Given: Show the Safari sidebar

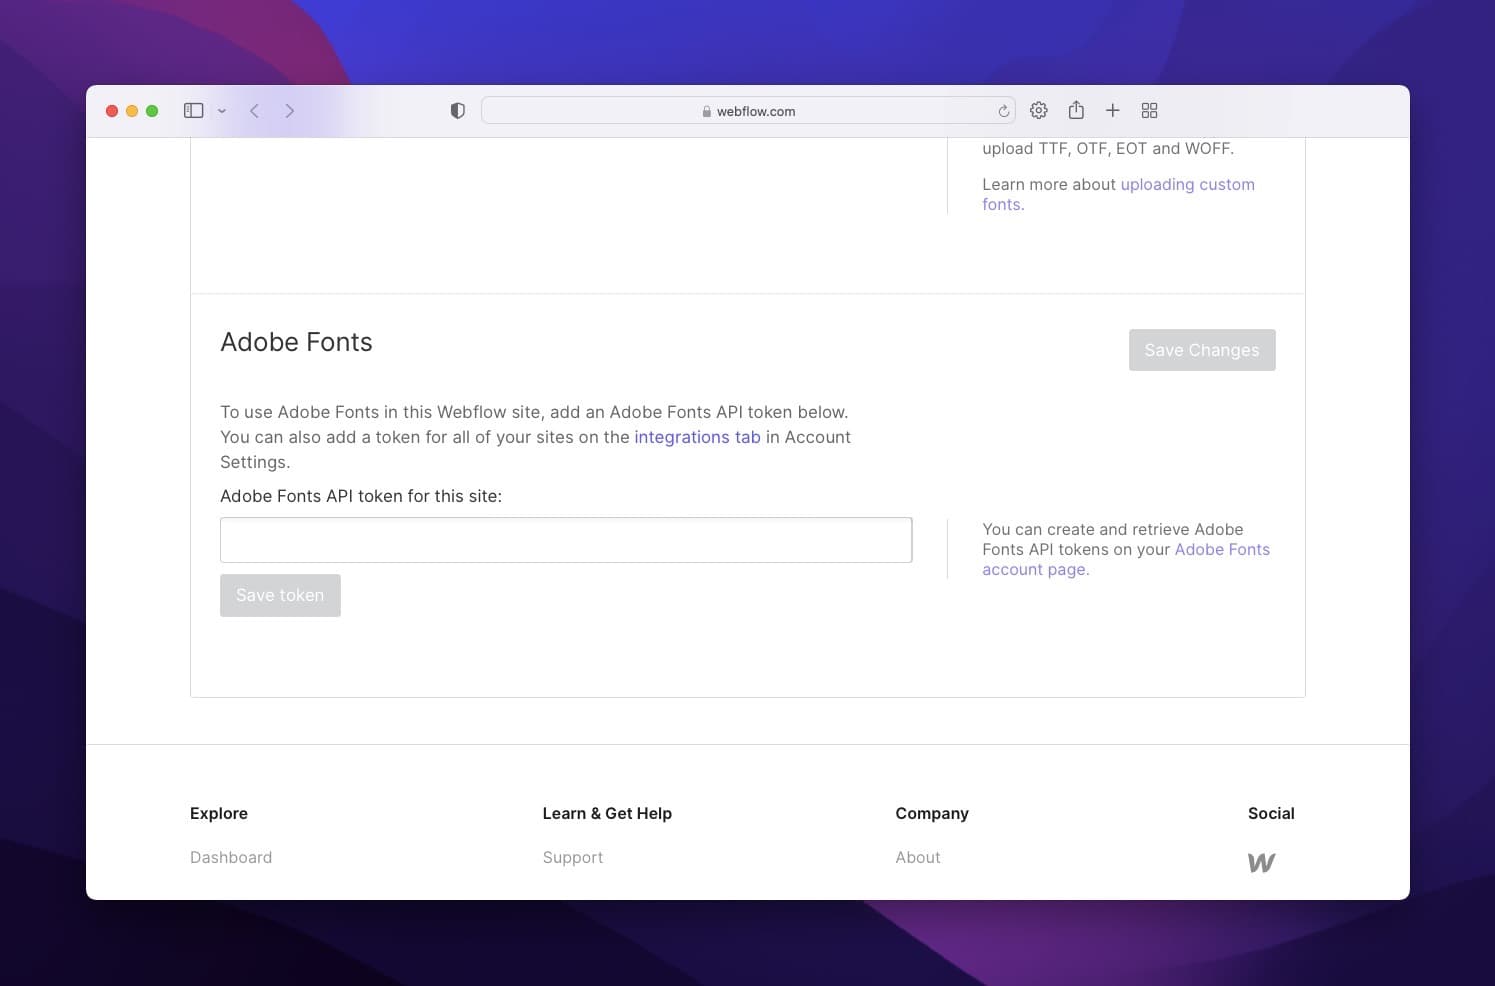Looking at the screenshot, I should tap(194, 111).
